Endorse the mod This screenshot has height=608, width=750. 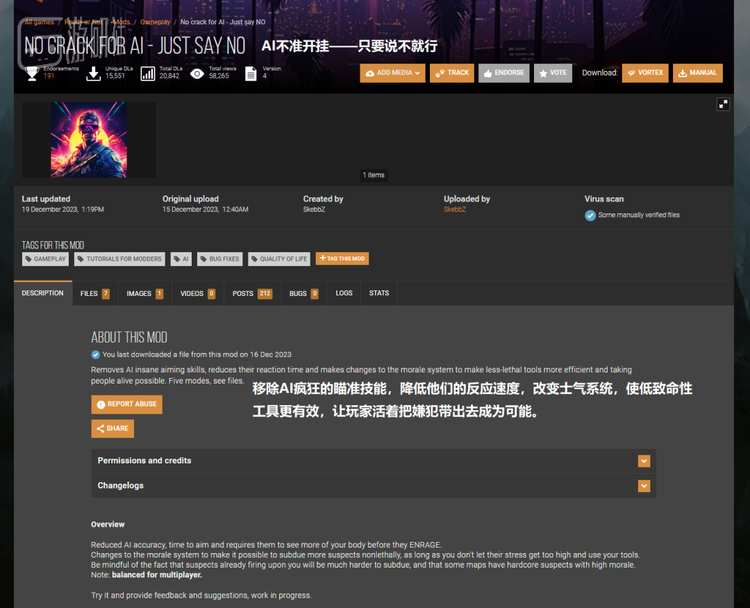point(504,73)
